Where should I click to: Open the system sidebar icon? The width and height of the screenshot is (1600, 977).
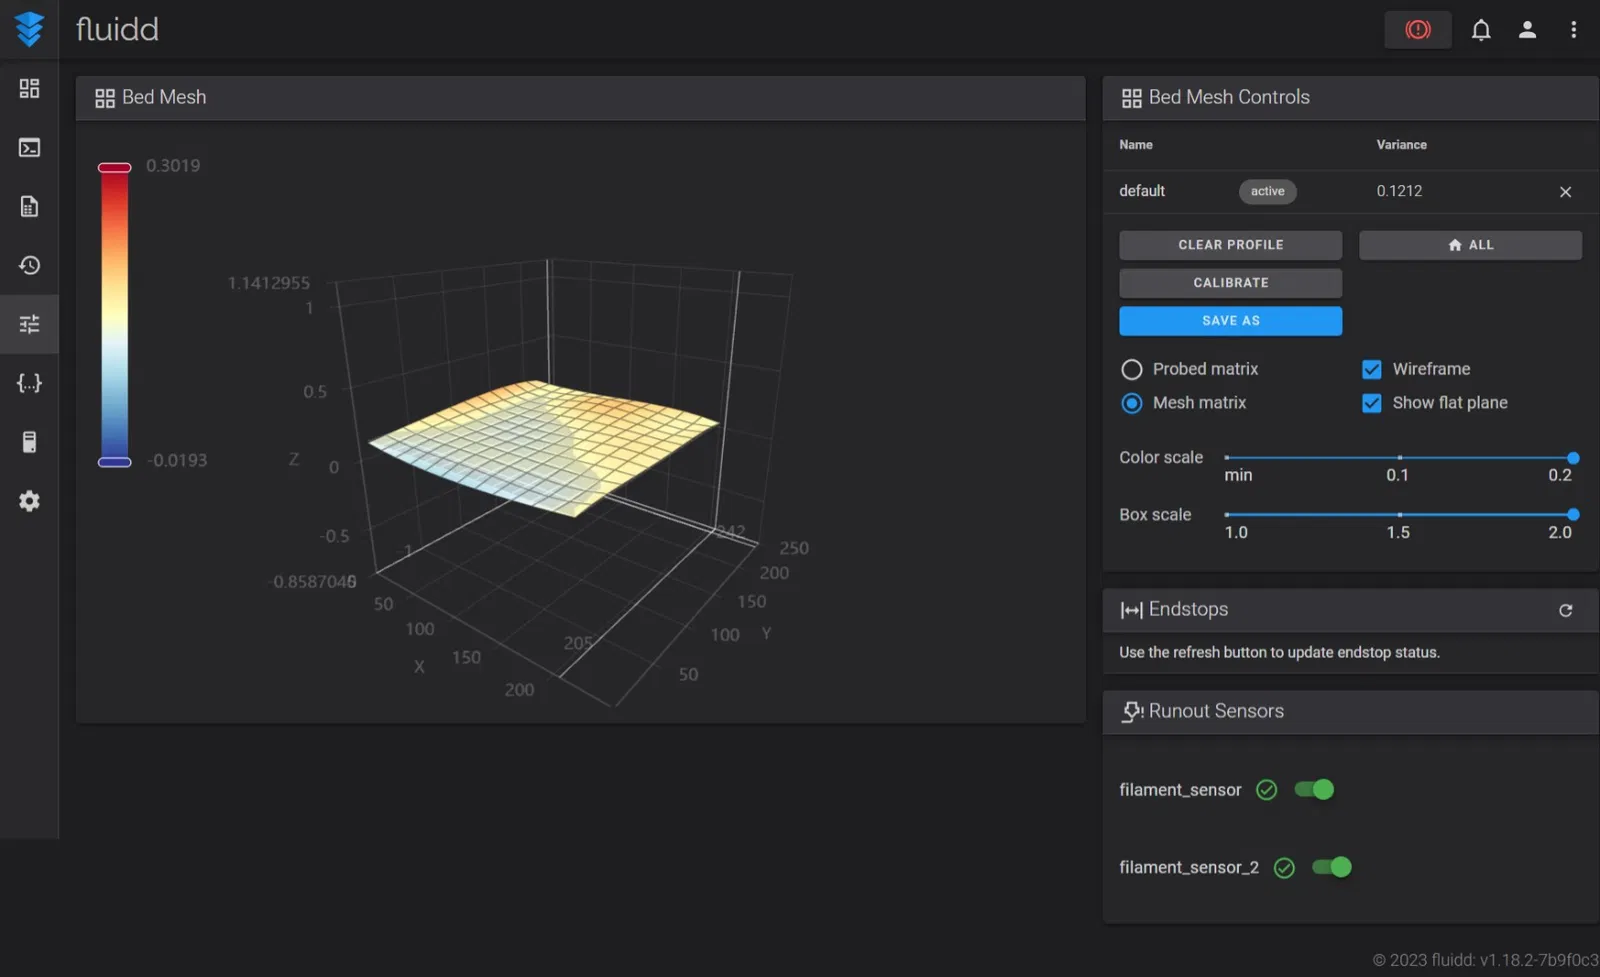click(29, 442)
